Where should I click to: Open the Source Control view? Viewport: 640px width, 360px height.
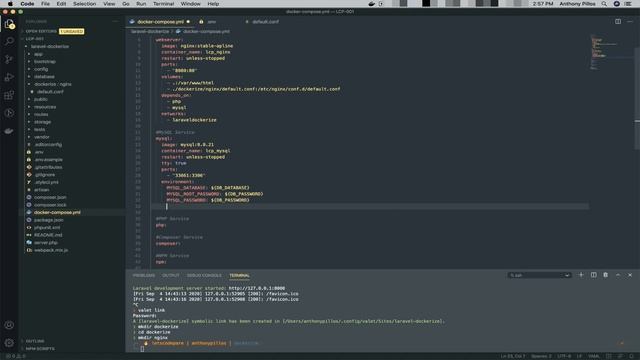[9, 59]
